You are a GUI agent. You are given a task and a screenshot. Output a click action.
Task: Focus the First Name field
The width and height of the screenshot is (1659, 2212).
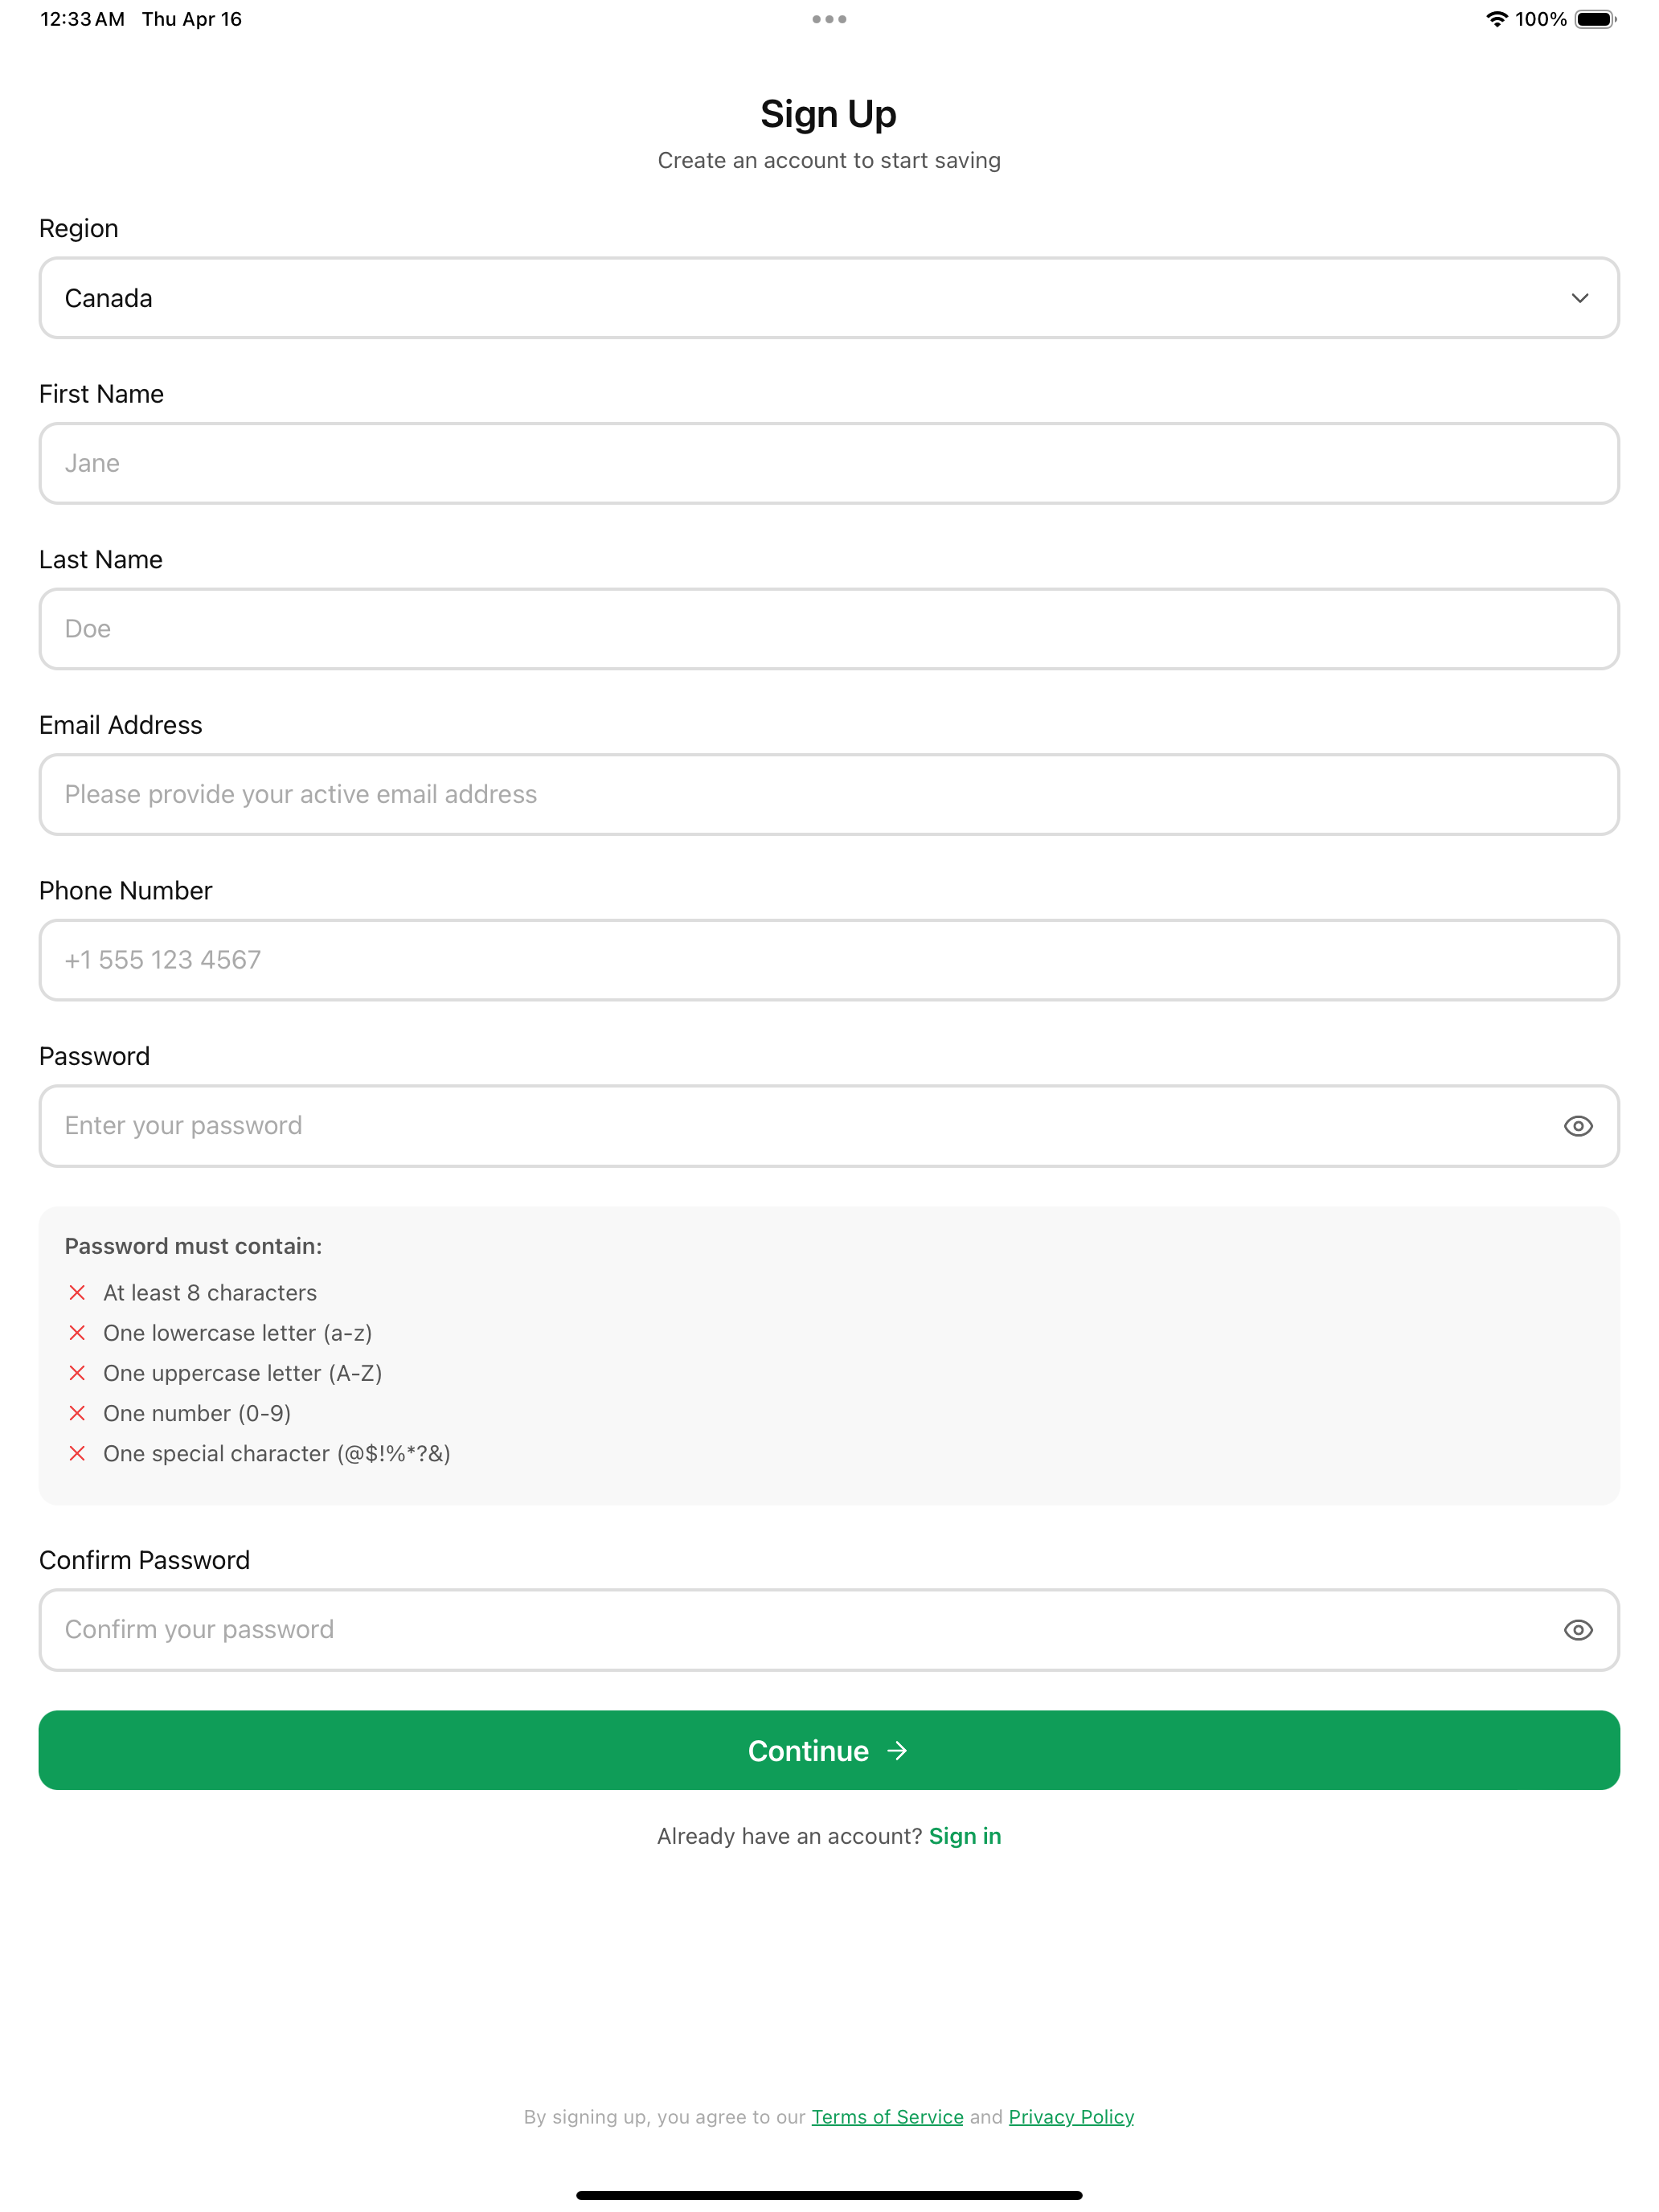click(x=829, y=463)
